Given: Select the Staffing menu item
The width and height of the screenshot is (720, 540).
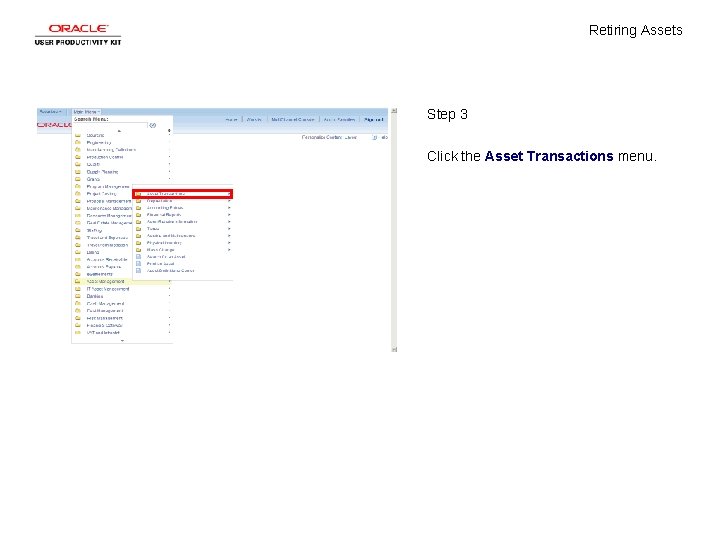Looking at the screenshot, I should click(94, 231).
